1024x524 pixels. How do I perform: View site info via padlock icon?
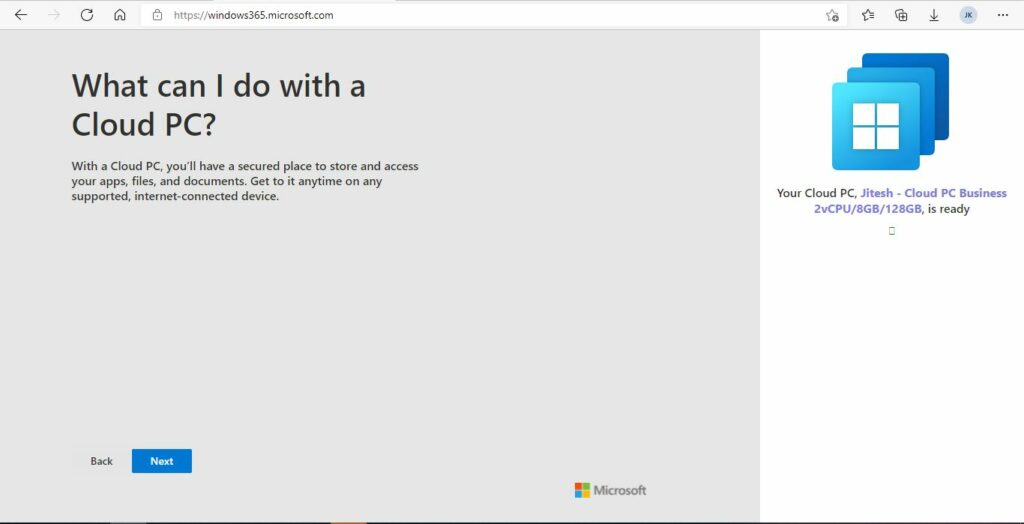[157, 15]
